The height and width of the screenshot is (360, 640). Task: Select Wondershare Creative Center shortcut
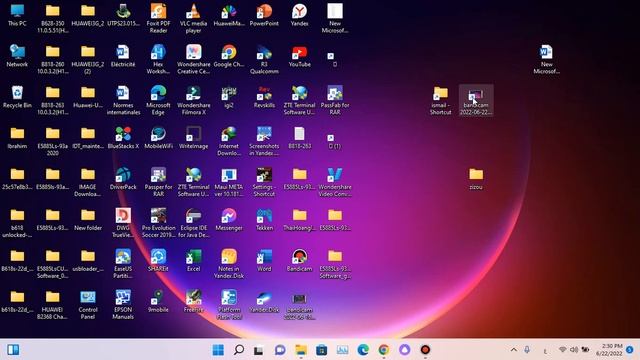pyautogui.click(x=193, y=59)
